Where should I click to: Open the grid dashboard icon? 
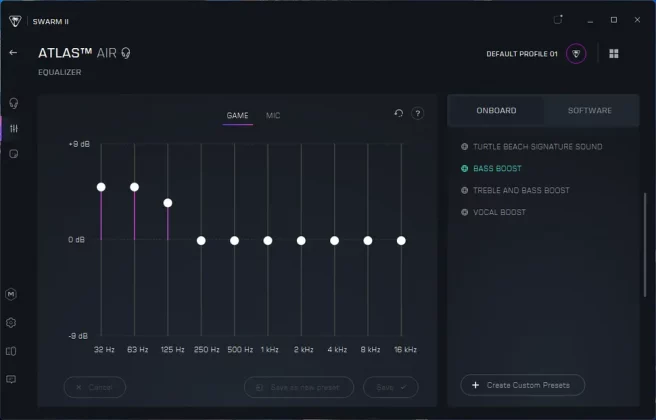tap(613, 54)
